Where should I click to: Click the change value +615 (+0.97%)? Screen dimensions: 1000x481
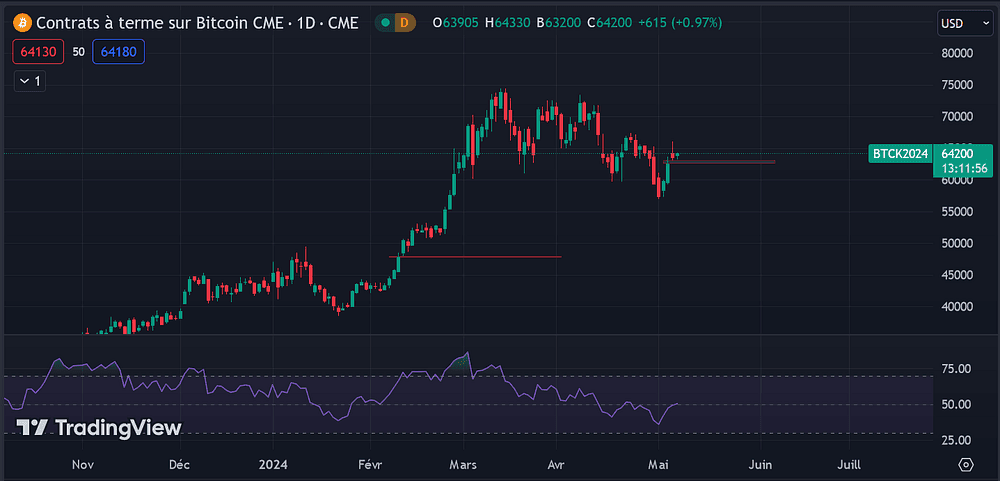coord(680,24)
